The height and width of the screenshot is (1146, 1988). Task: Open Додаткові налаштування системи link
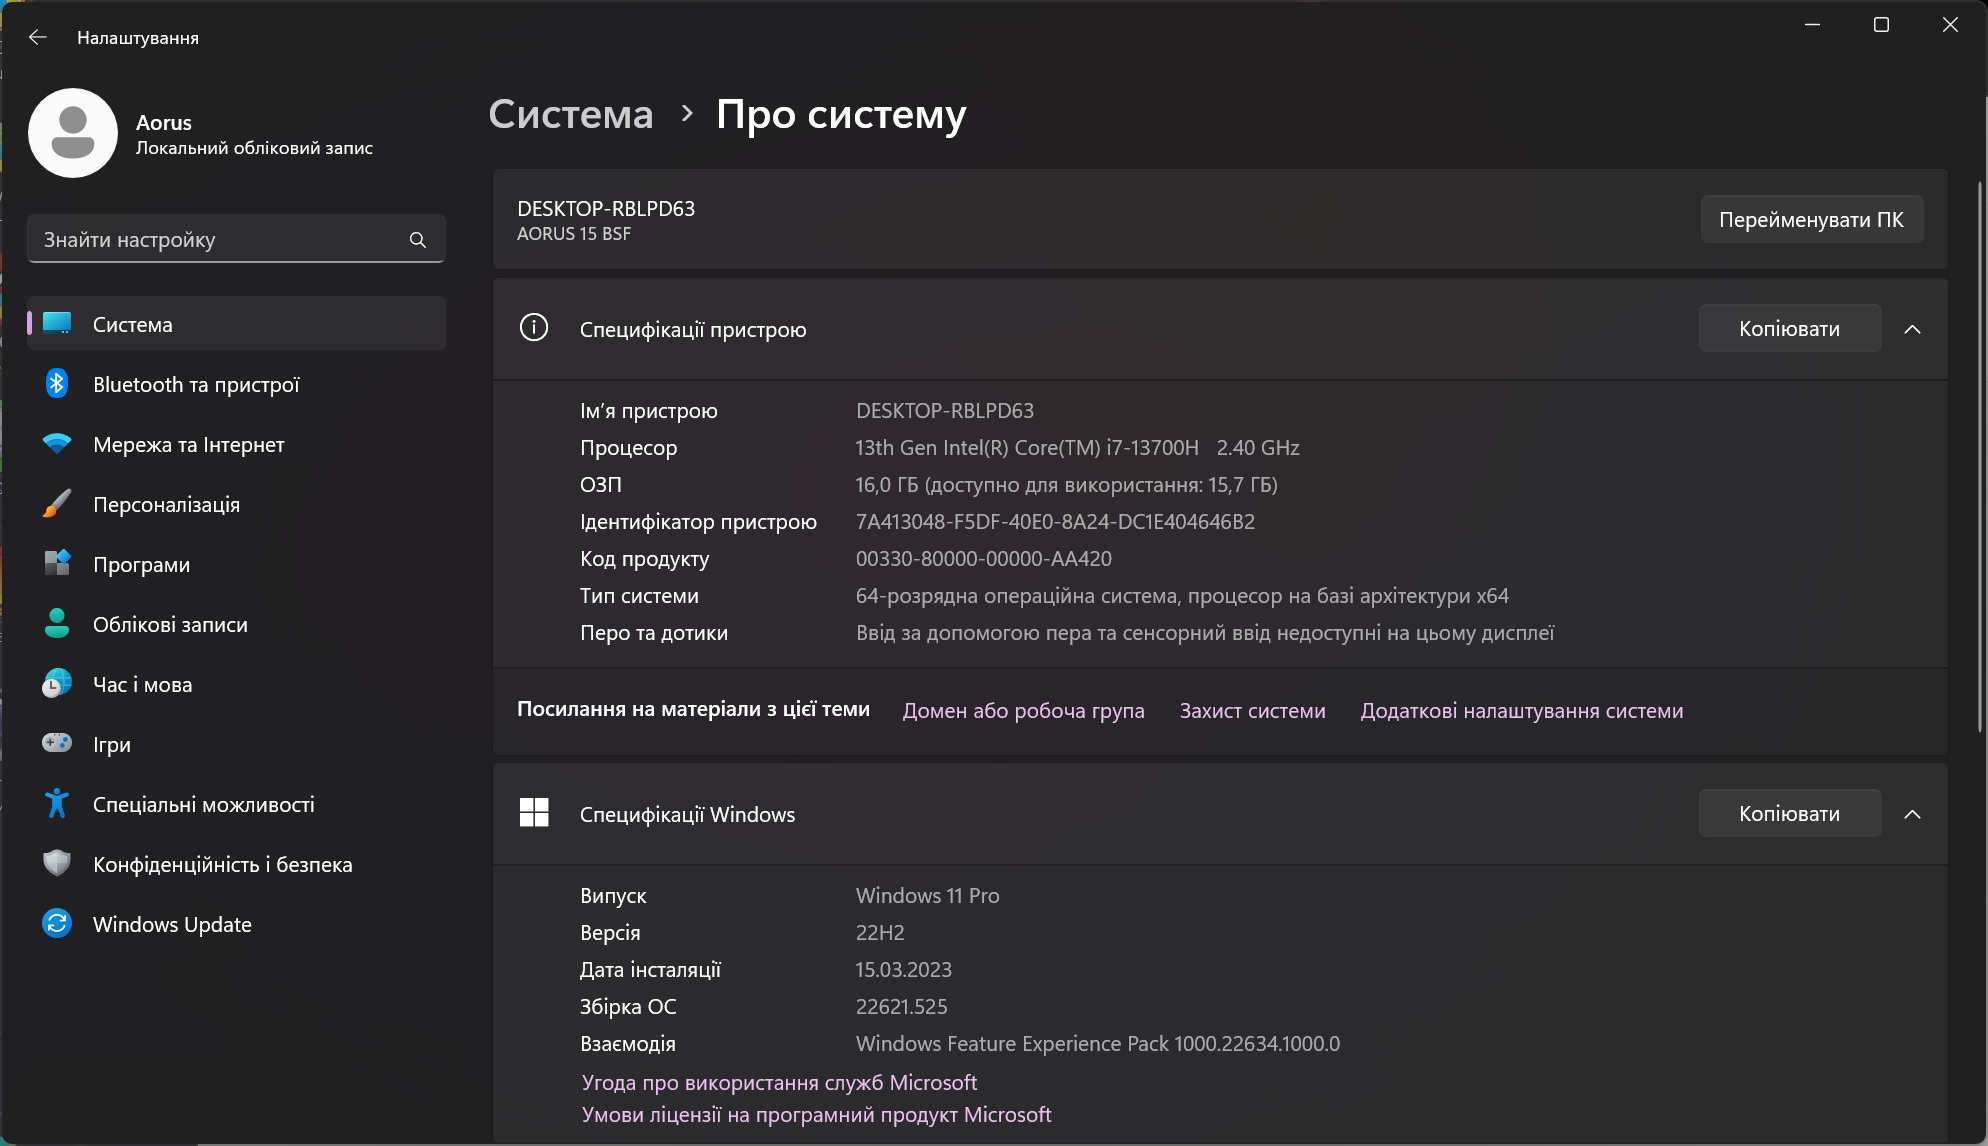1521,711
